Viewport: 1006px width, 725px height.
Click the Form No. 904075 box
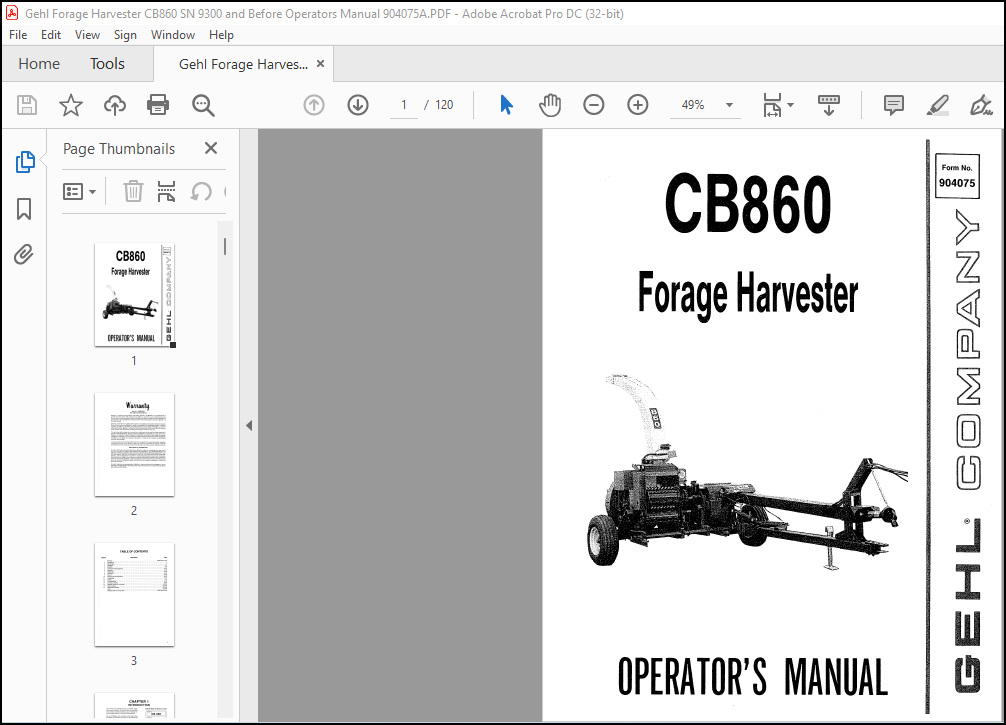click(x=957, y=176)
